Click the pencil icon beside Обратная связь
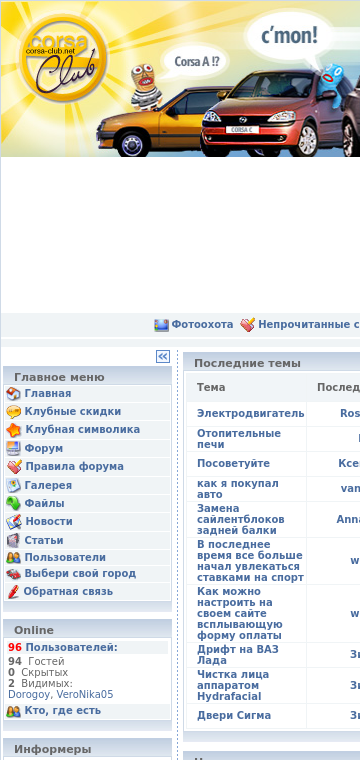360x760 pixels. click(x=13, y=591)
